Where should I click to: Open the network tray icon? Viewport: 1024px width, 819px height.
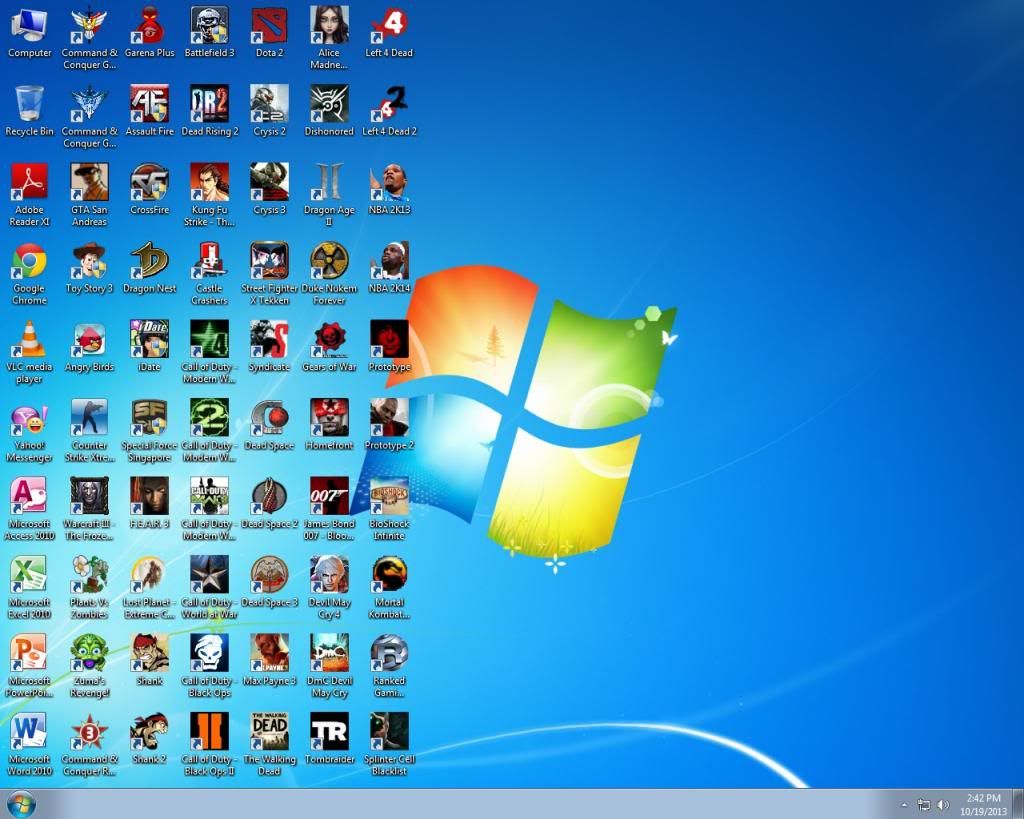[x=923, y=805]
